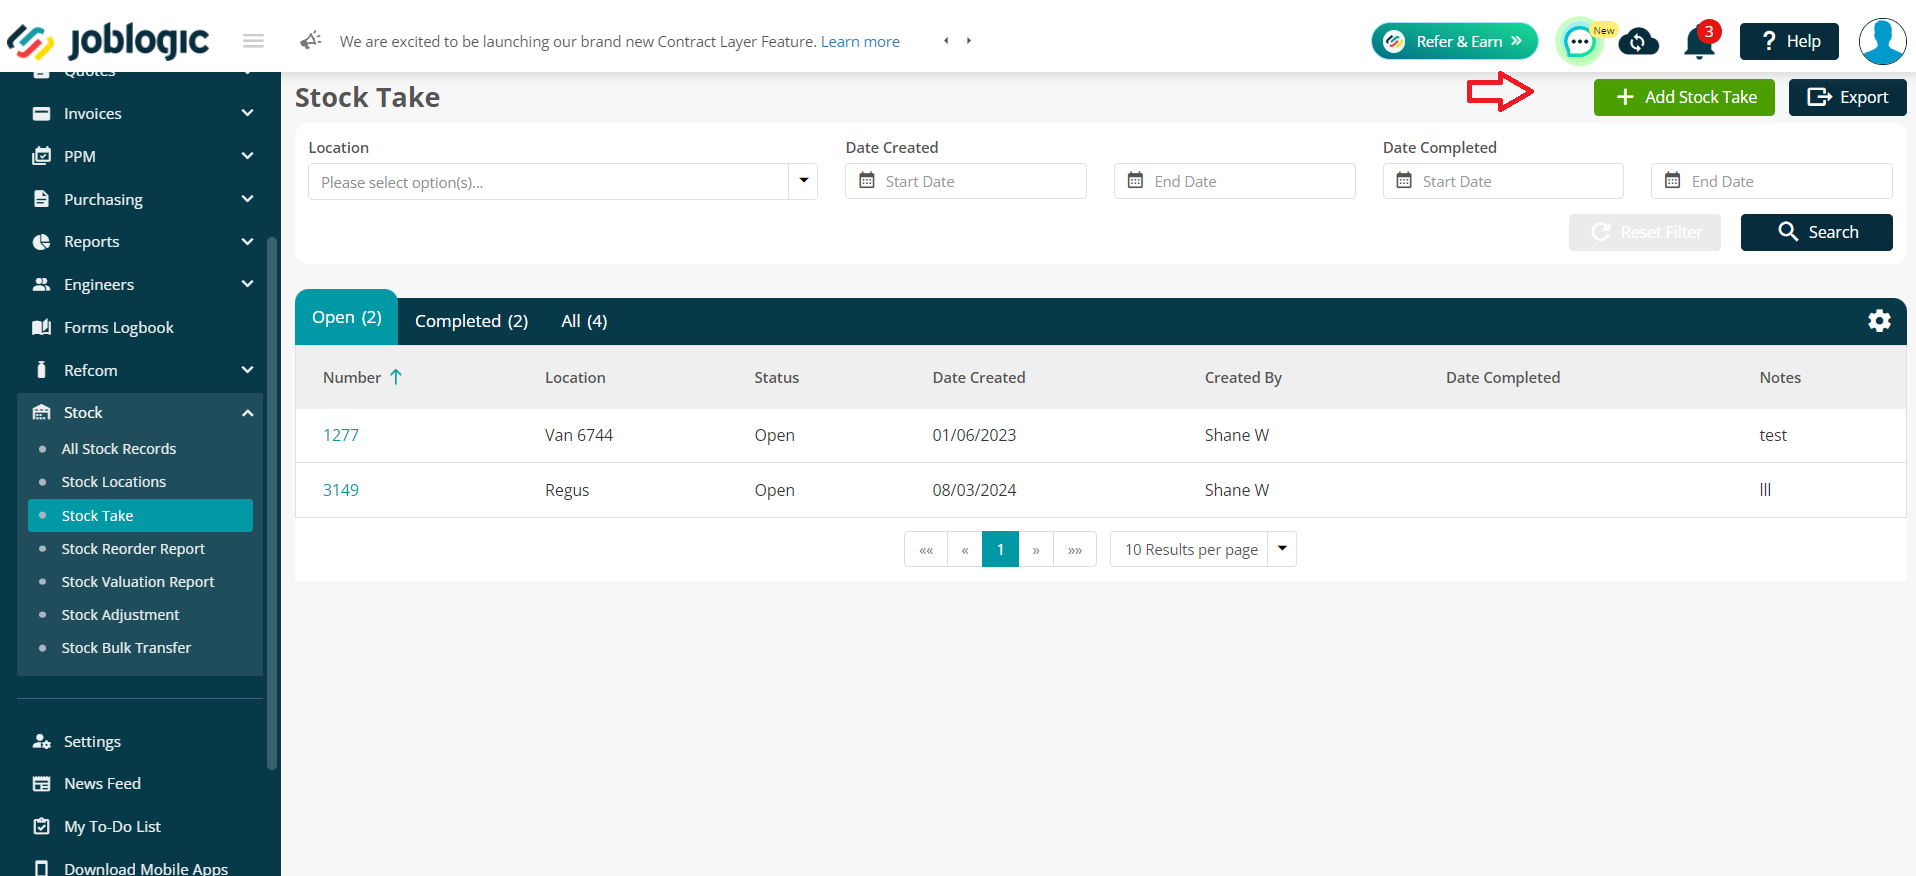Click the sidebar vertical scrollbar
Viewport: 1916px width, 876px height.
tap(272, 502)
